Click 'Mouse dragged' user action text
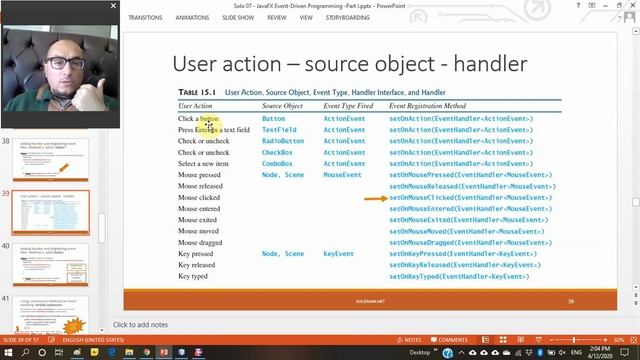The height and width of the screenshot is (360, 640). (x=200, y=242)
